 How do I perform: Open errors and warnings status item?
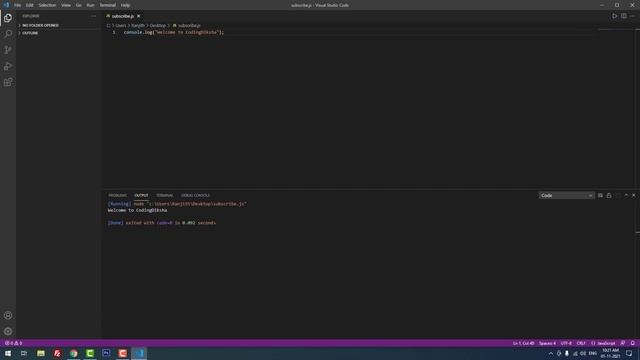coord(13,343)
